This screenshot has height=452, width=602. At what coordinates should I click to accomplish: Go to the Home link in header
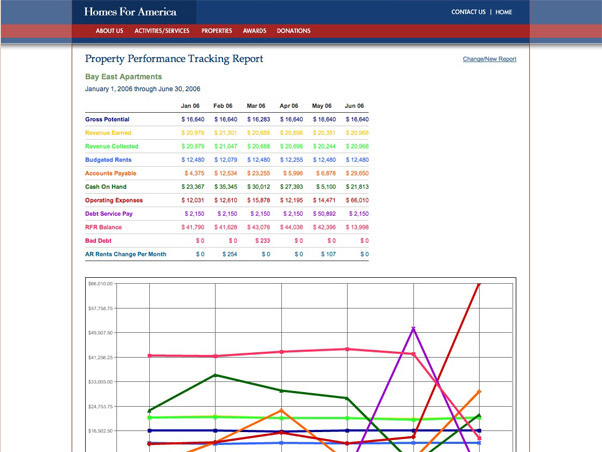pyautogui.click(x=504, y=12)
